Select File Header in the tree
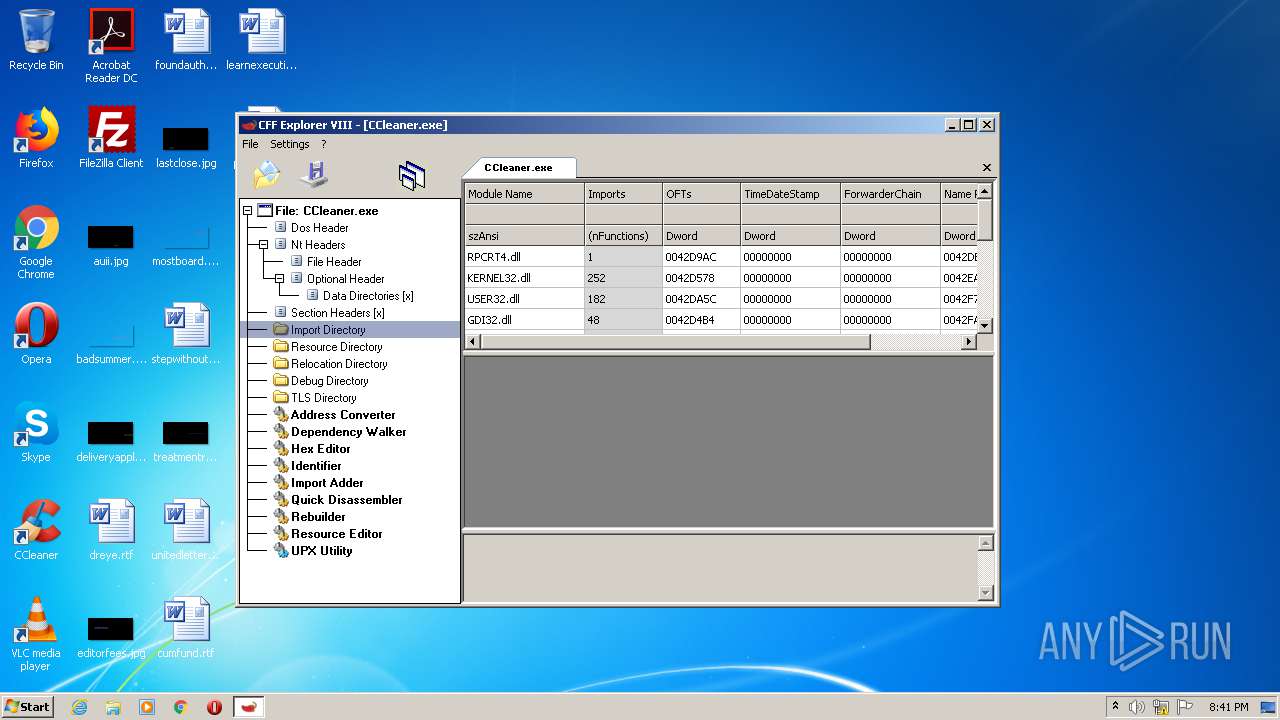The height and width of the screenshot is (720, 1280). (x=334, y=262)
